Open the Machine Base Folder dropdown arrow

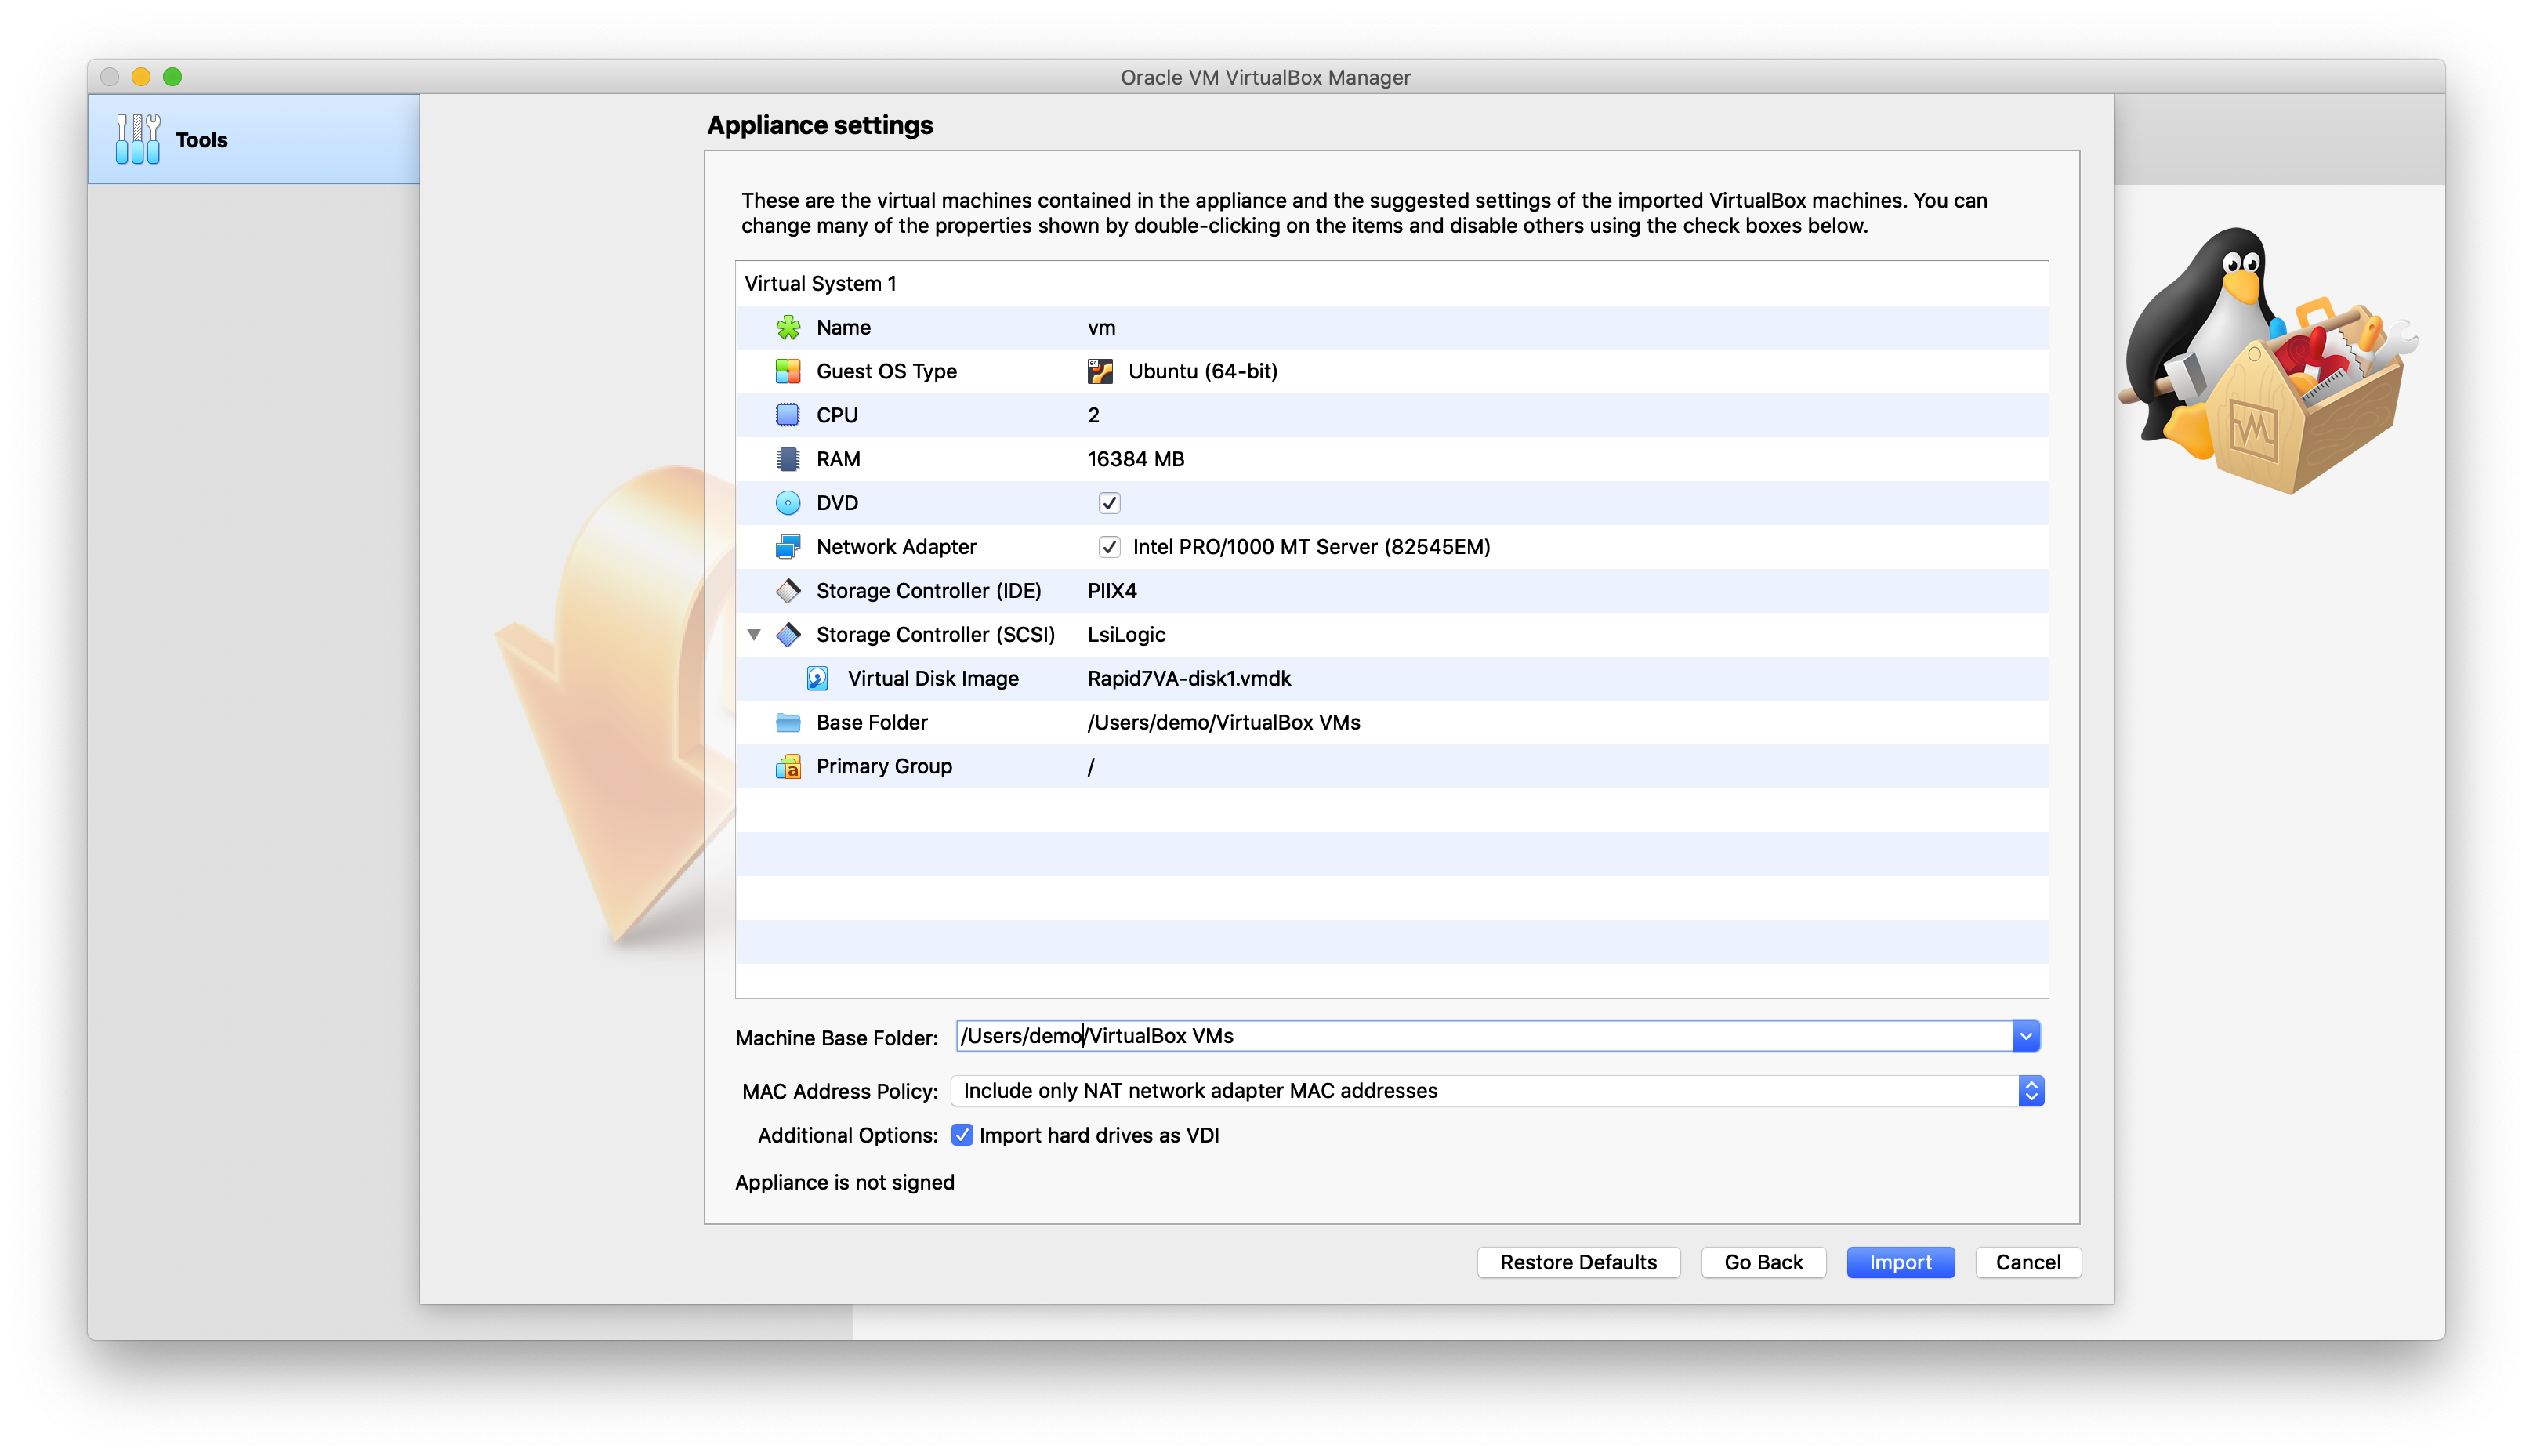(x=2026, y=1036)
